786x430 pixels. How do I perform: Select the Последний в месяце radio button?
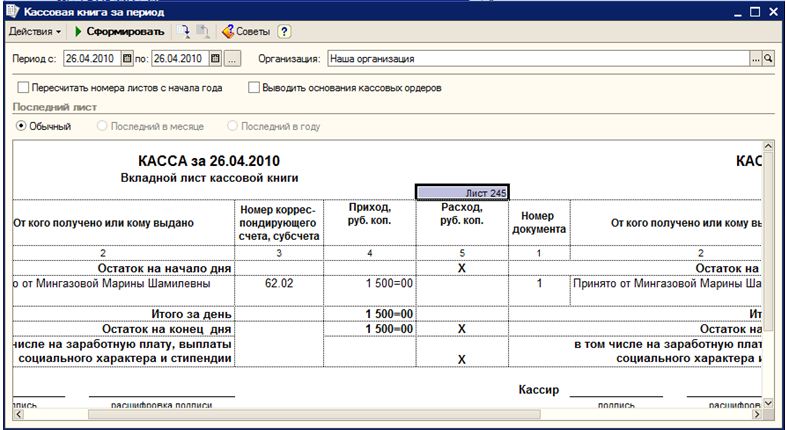[102, 126]
